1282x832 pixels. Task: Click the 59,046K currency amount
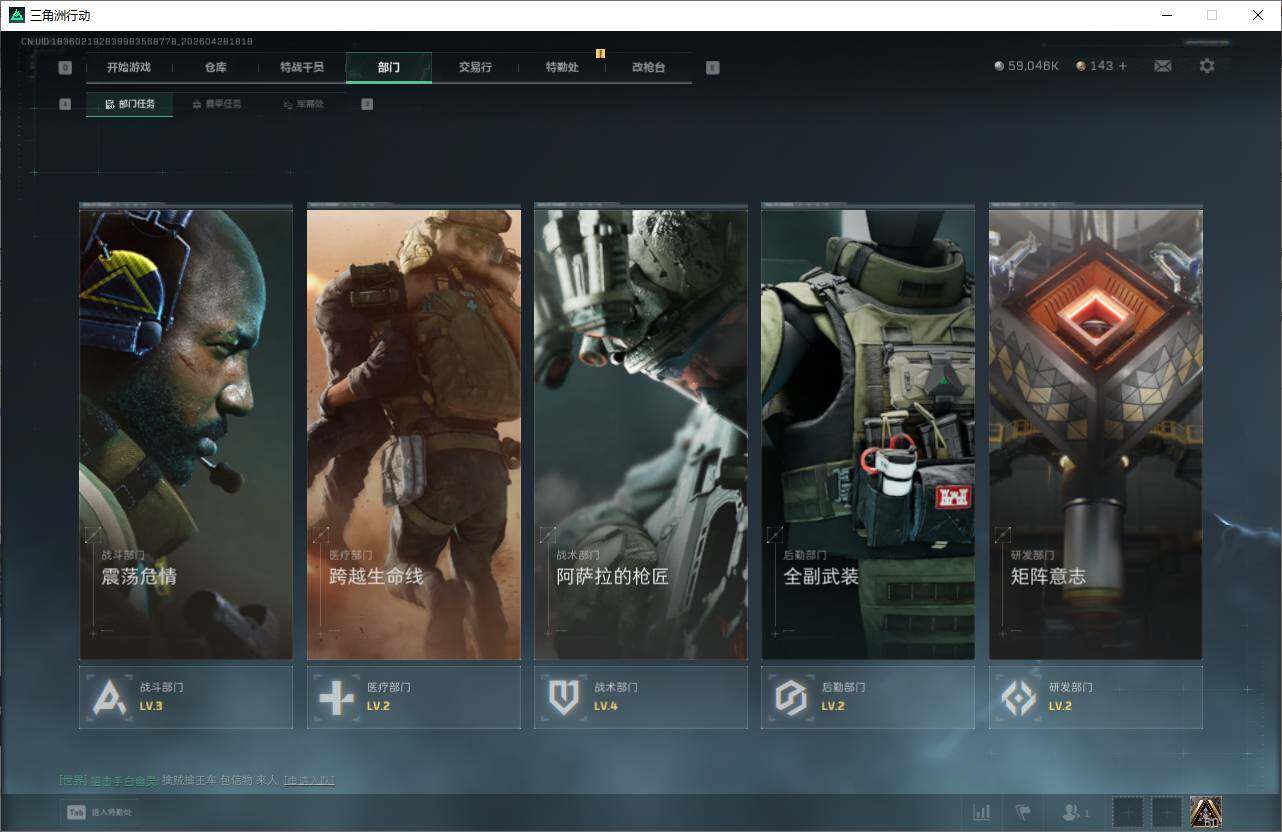pos(1034,66)
